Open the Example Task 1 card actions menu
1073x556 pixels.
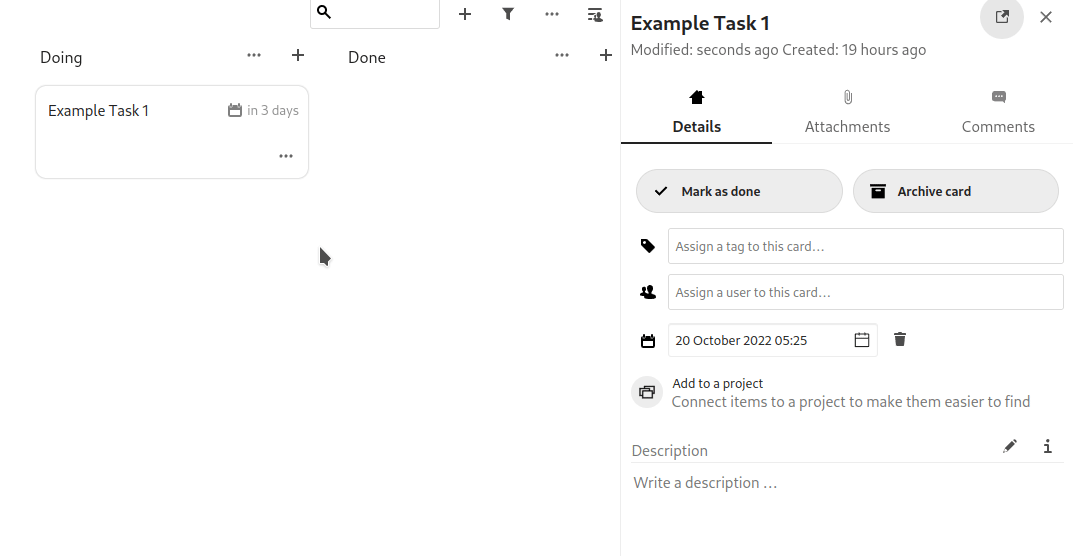[286, 156]
